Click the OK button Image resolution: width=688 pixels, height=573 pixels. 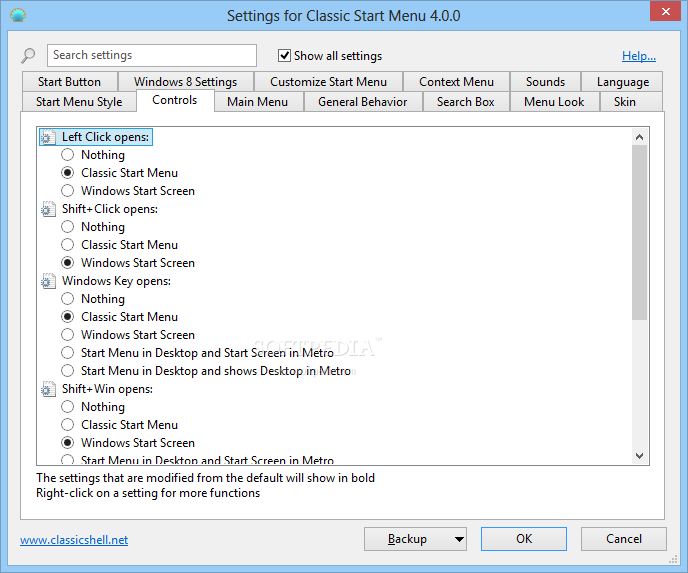point(524,539)
